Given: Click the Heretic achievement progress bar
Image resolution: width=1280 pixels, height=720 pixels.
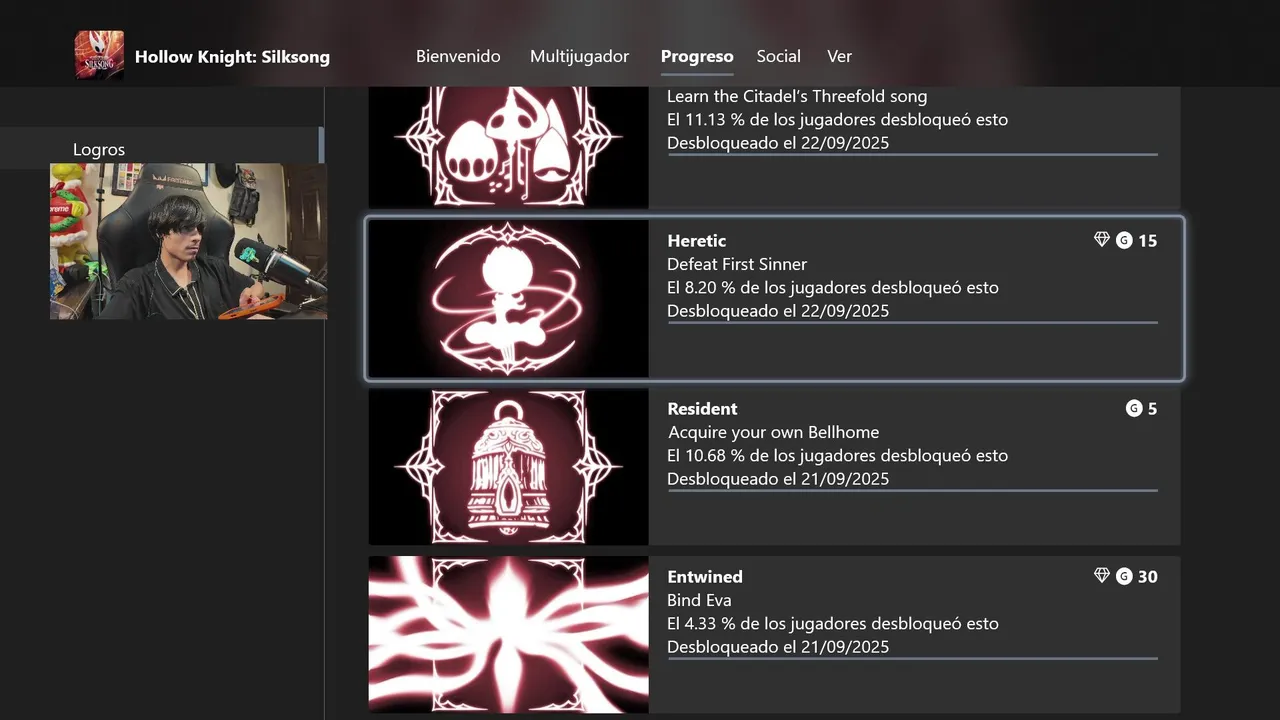Looking at the screenshot, I should click(x=912, y=322).
